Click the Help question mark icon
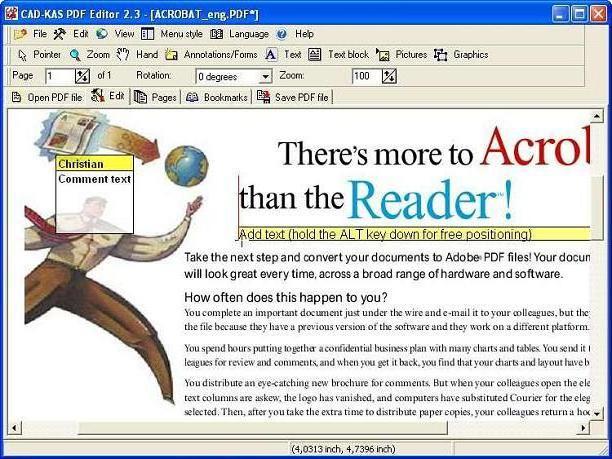This screenshot has width=612, height=459. tap(281, 34)
